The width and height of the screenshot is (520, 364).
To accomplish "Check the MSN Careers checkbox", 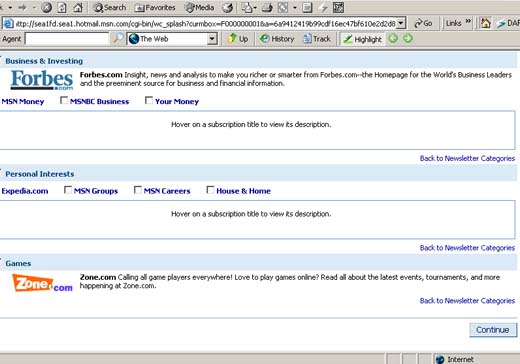I will (x=138, y=190).
